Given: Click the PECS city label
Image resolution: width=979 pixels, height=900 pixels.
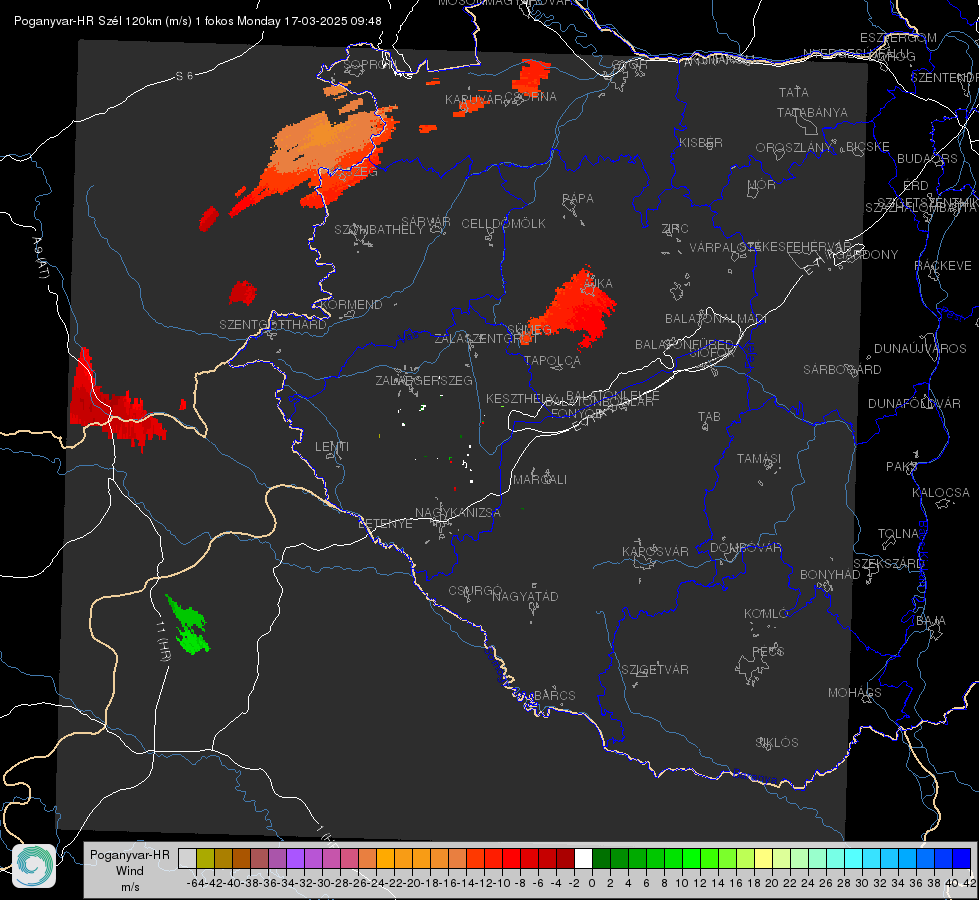Looking at the screenshot, I should (x=767, y=652).
